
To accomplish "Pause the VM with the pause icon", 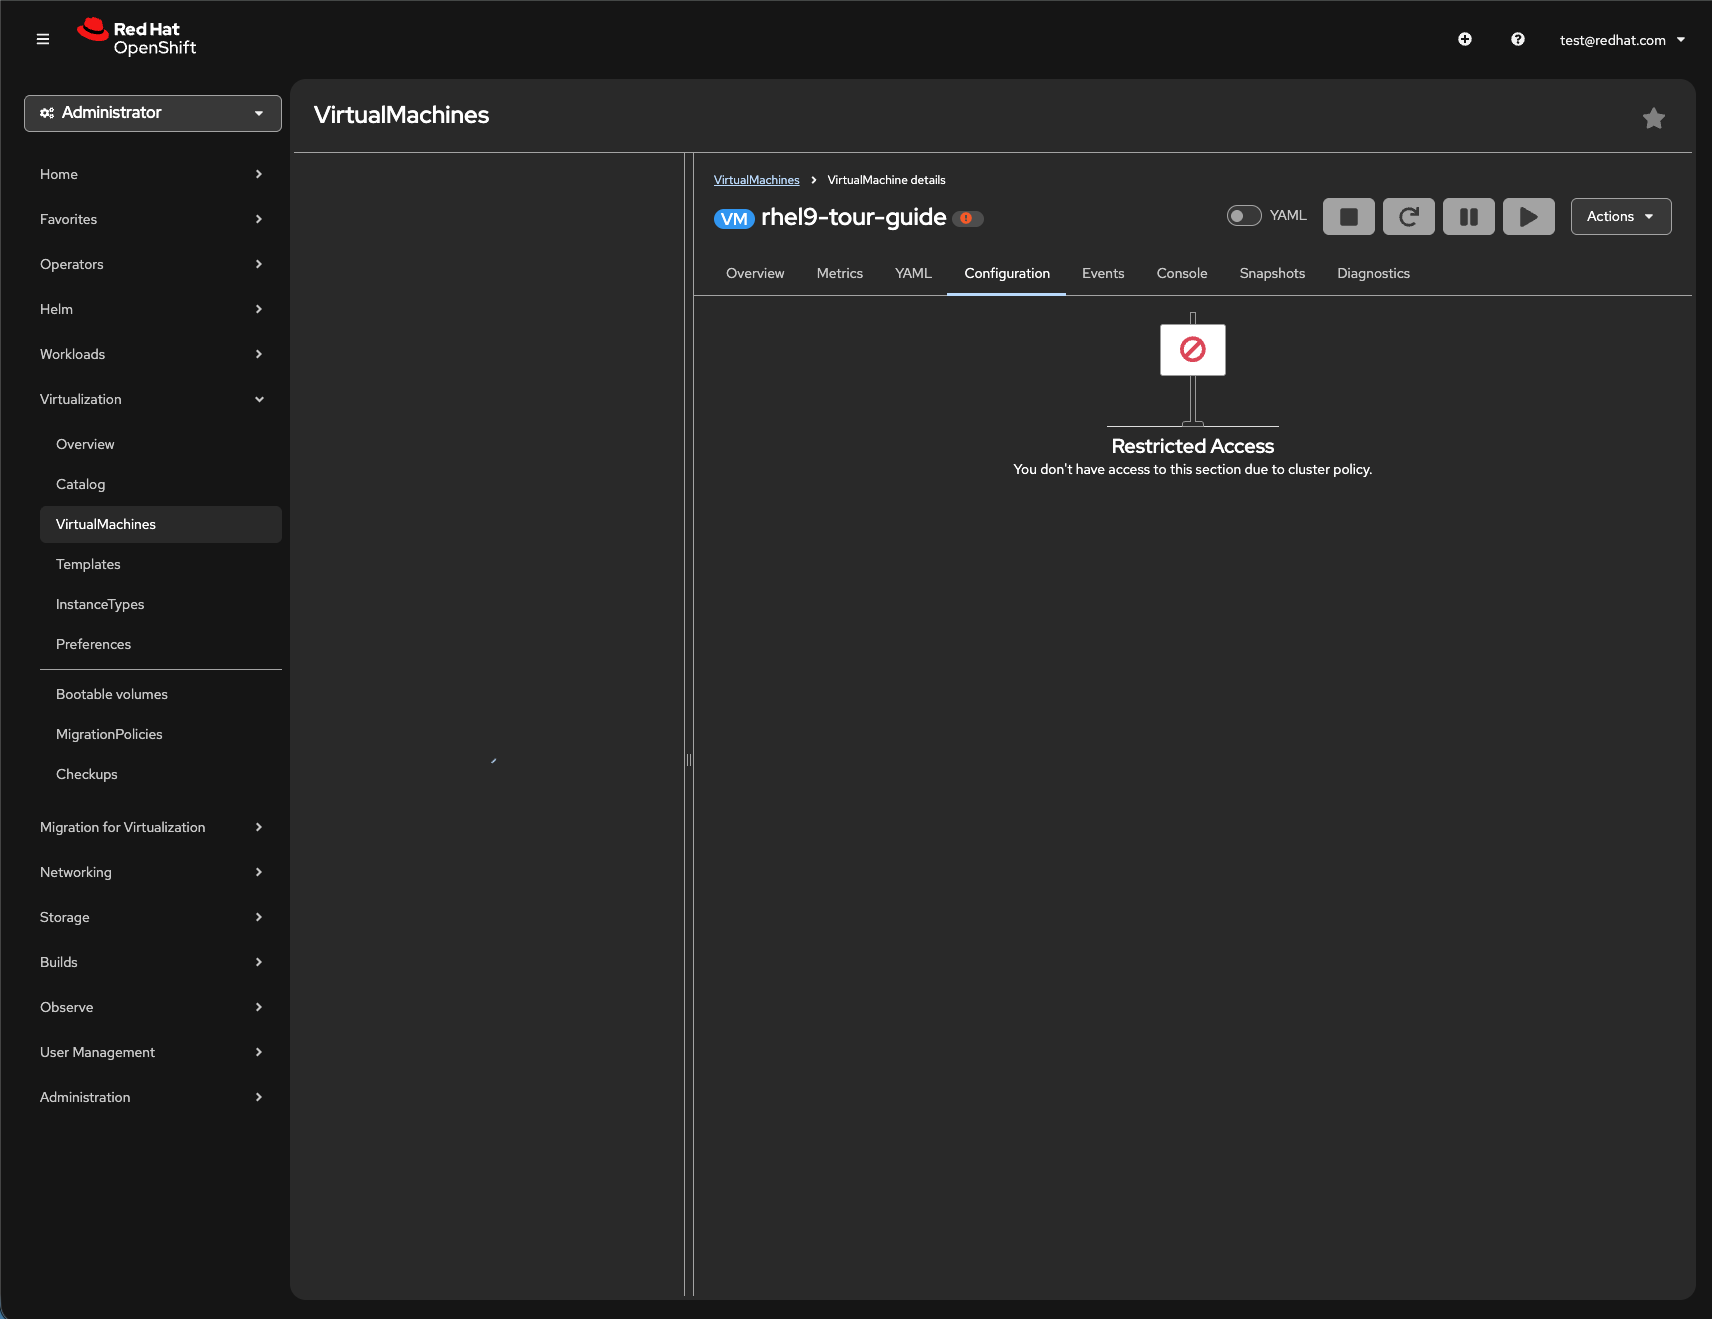I will (1469, 216).
